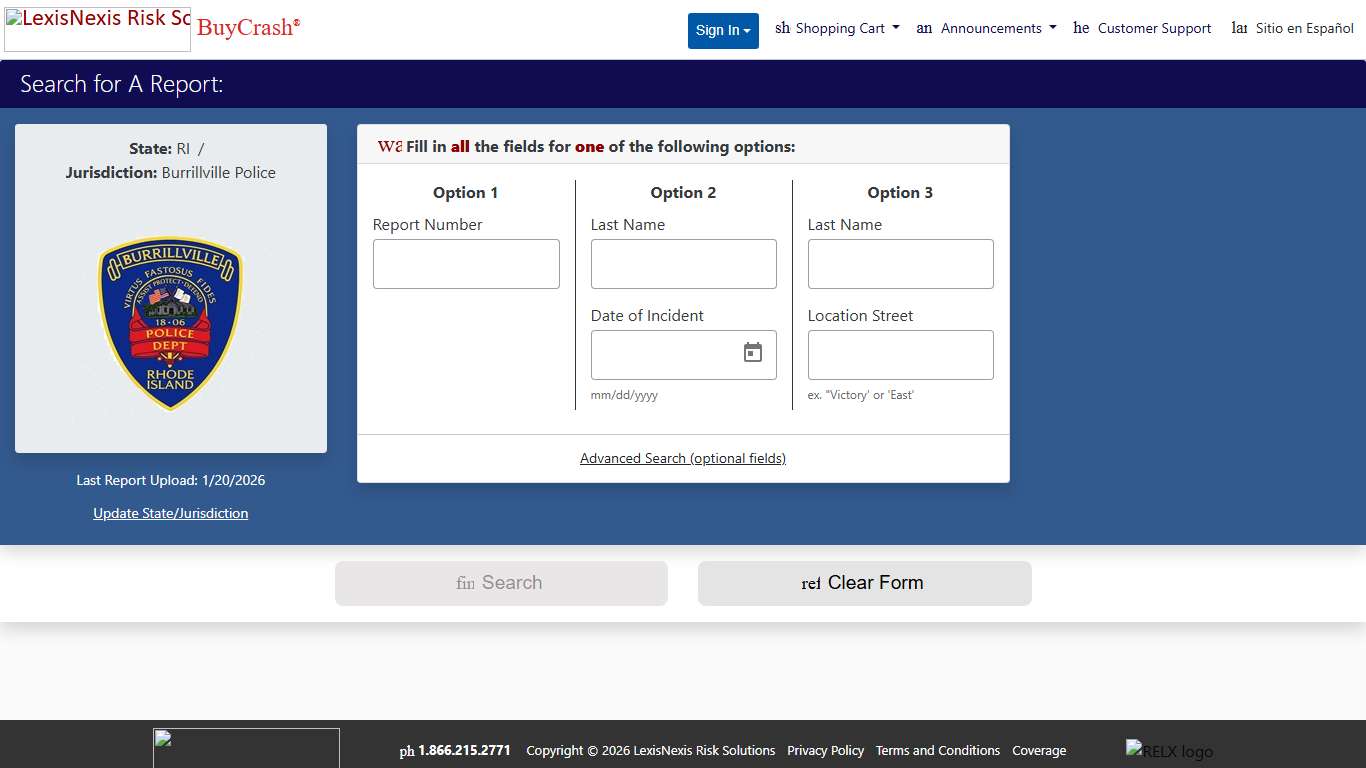
Task: Click the BuyCrash brand link
Action: [x=248, y=28]
